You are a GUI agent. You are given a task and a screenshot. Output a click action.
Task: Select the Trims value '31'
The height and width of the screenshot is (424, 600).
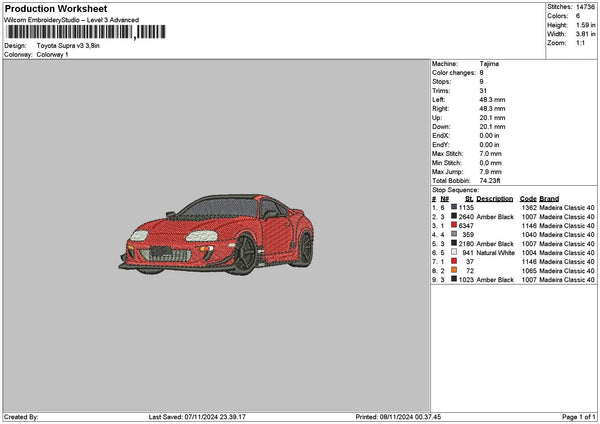483,91
